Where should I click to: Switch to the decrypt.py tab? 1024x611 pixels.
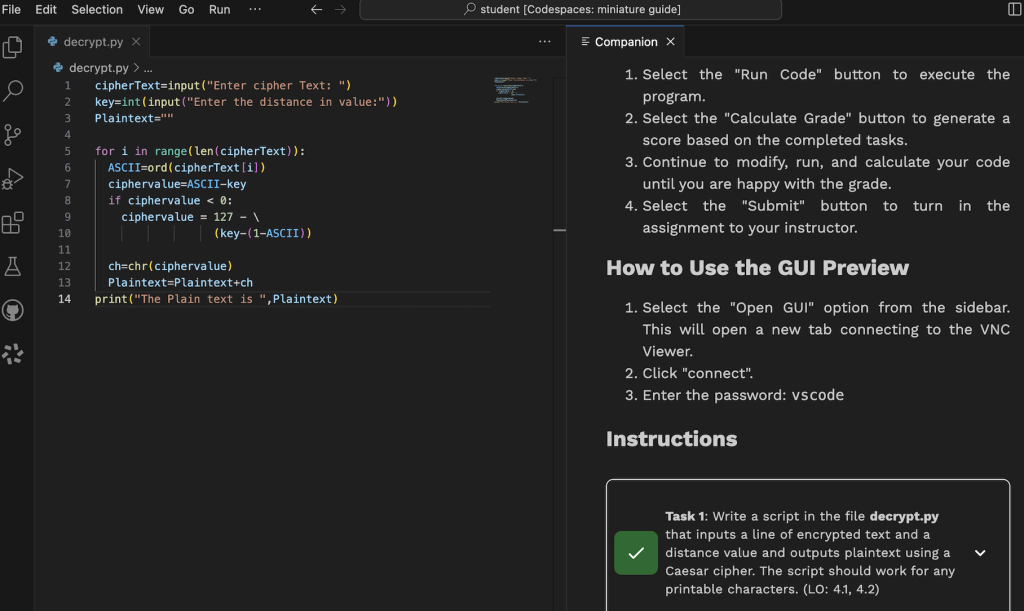91,42
